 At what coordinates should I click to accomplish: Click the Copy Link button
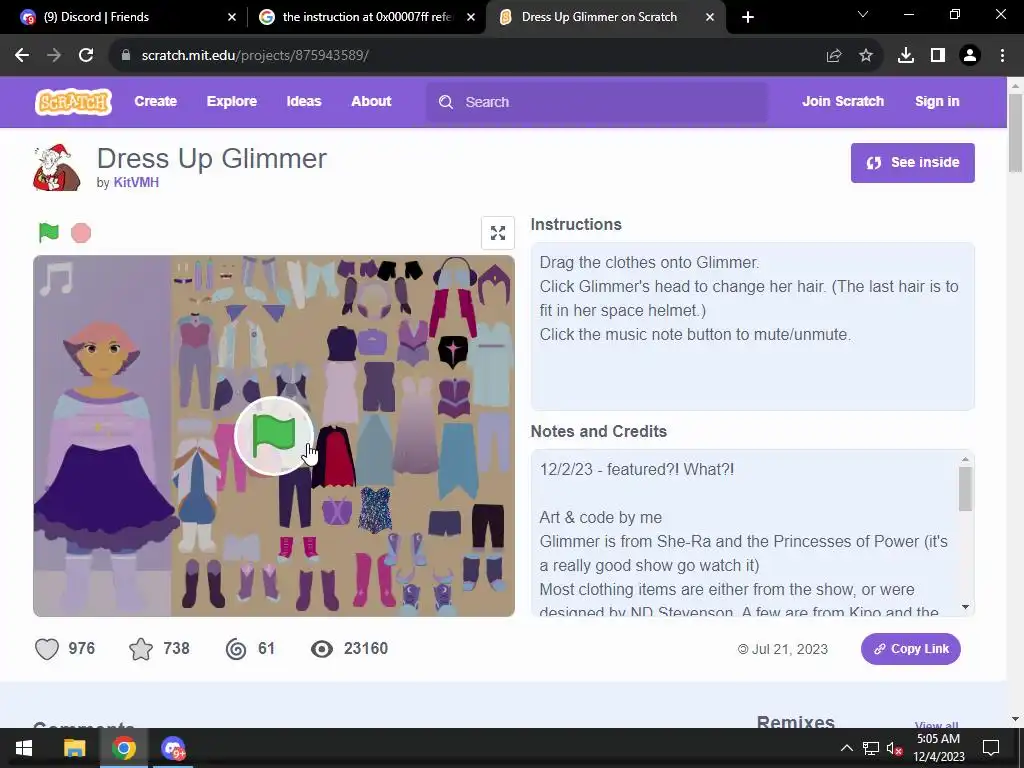910,649
